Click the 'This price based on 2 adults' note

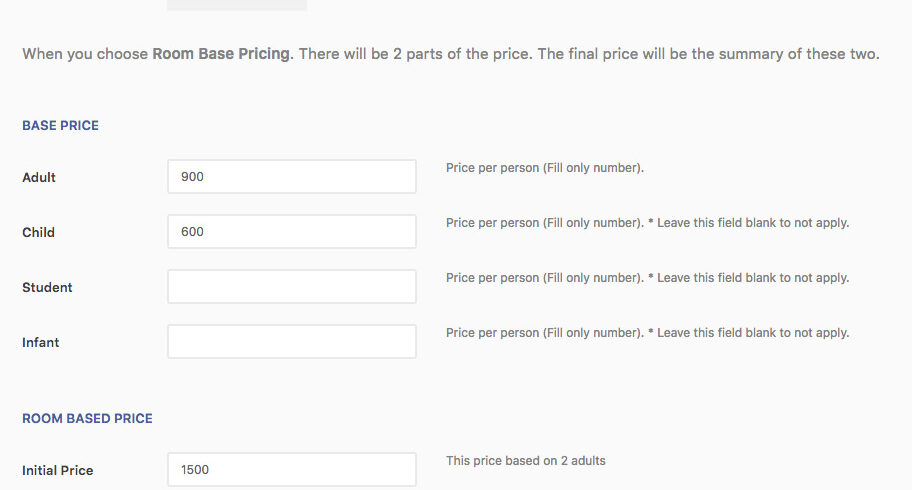526,461
